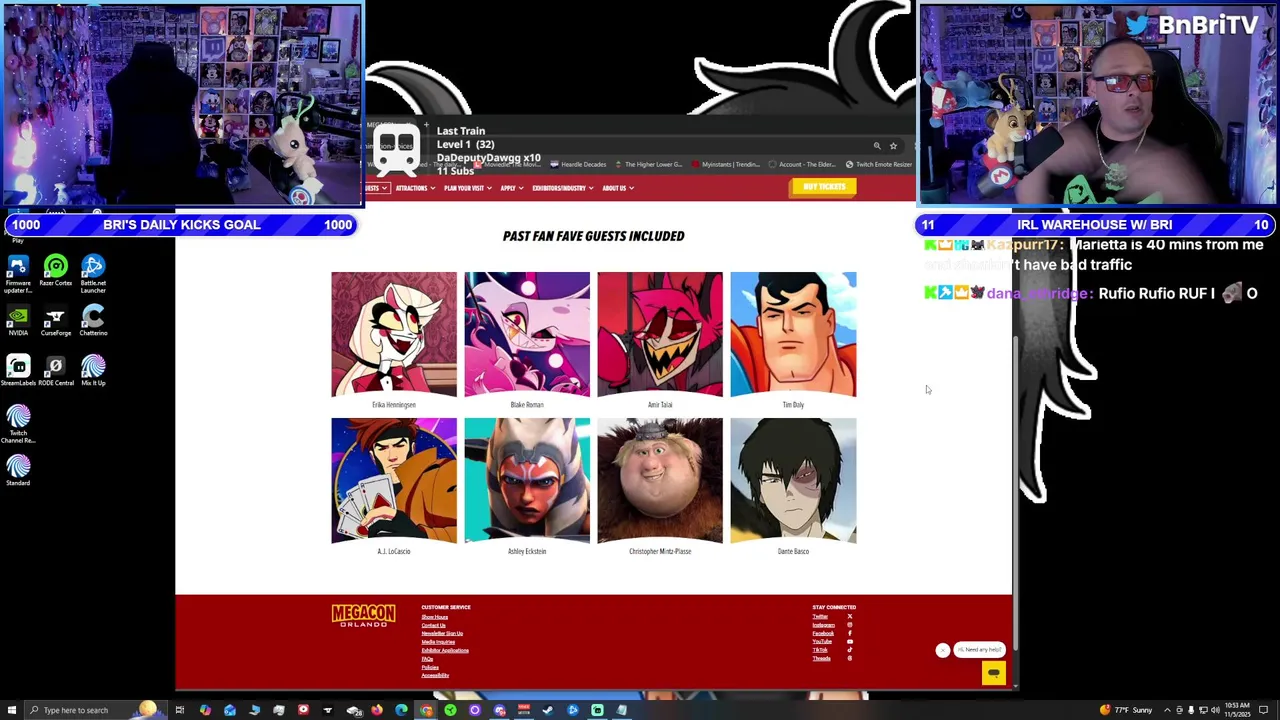Open a new browser tab with plus
The image size is (1280, 720).
[426, 126]
